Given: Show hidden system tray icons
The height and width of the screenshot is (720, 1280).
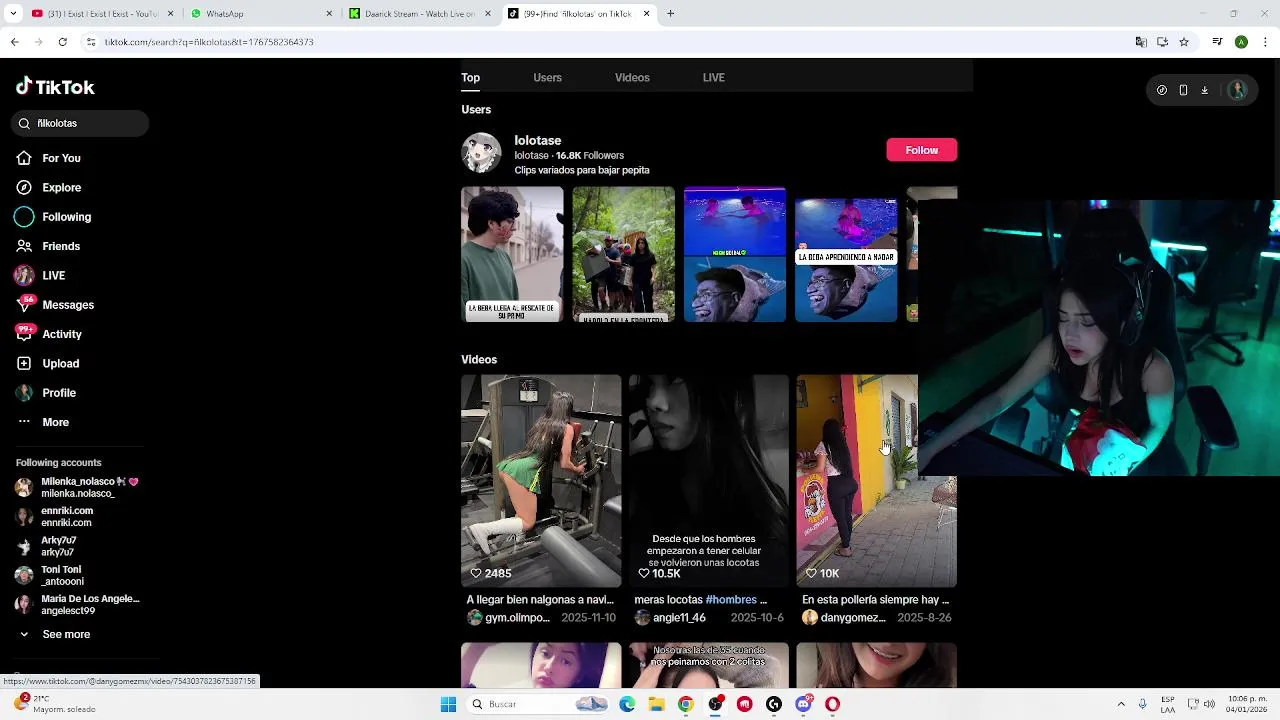Looking at the screenshot, I should (1121, 704).
